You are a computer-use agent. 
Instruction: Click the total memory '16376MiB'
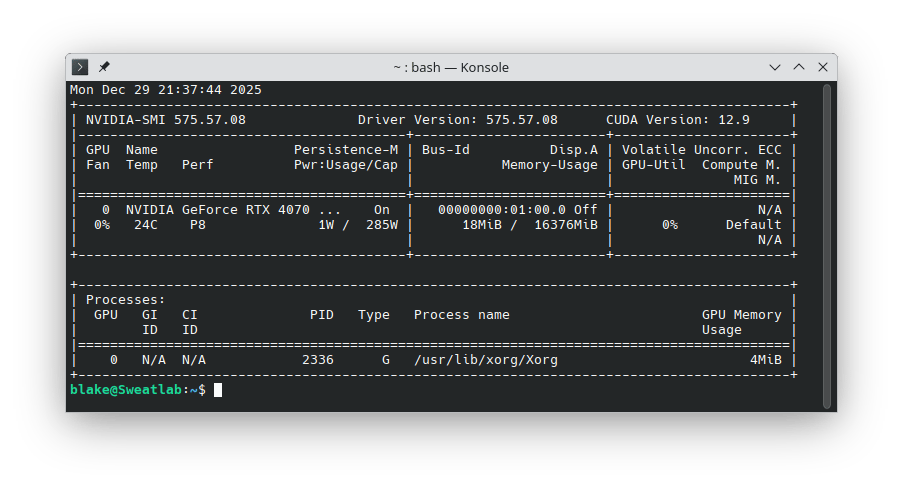click(x=566, y=225)
